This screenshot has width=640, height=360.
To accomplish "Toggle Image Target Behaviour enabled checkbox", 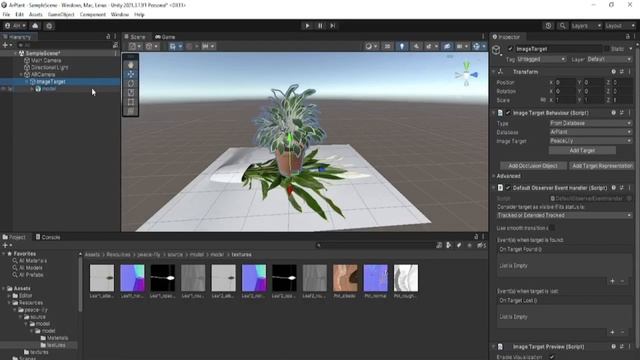I will (x=508, y=113).
